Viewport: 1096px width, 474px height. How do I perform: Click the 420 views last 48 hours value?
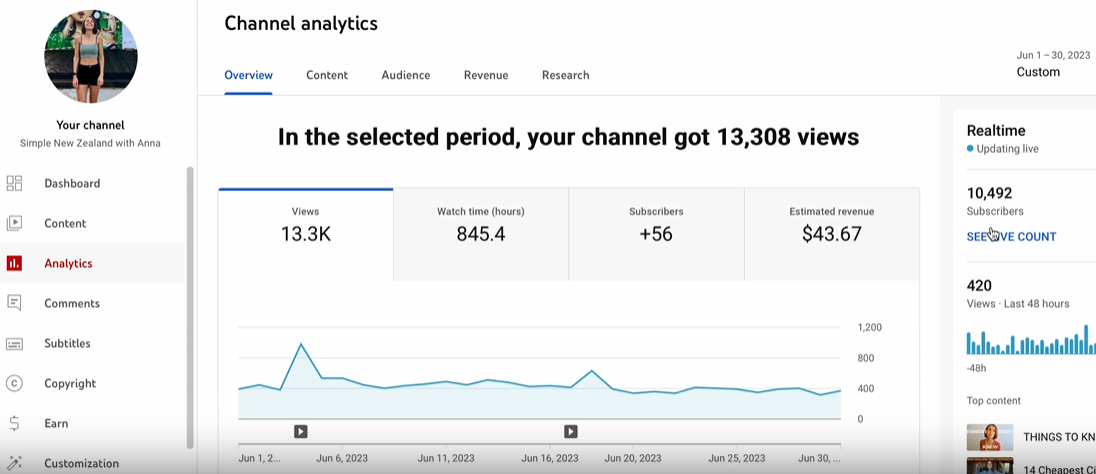click(979, 285)
